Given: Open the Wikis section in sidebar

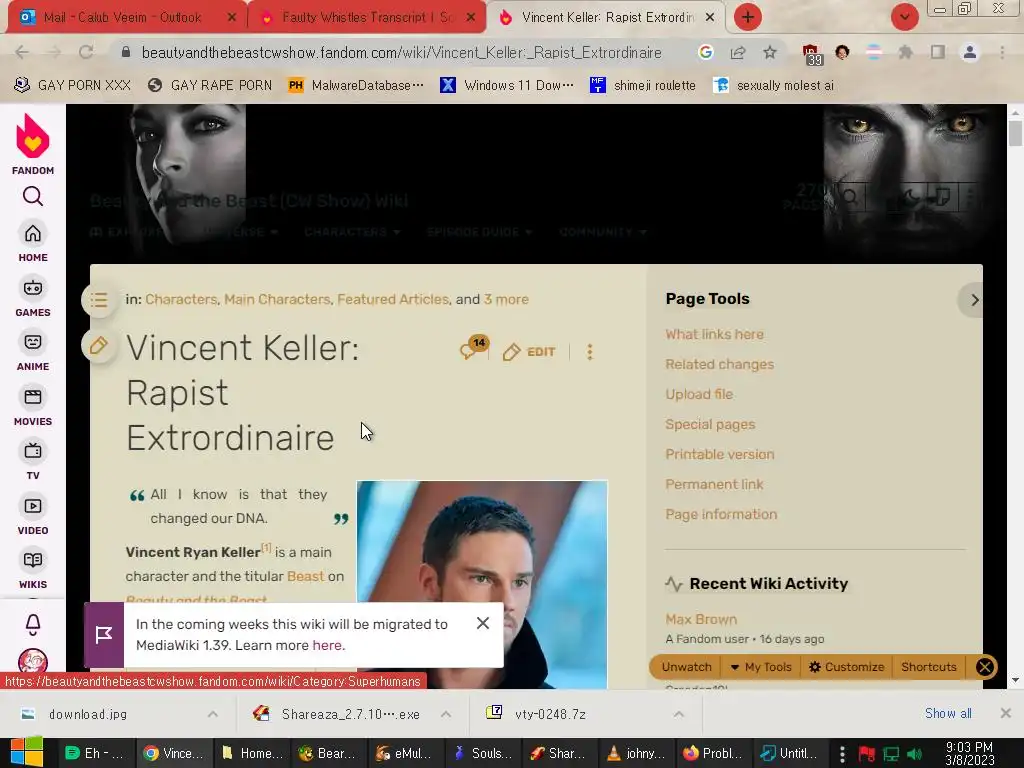Looking at the screenshot, I should (33, 569).
